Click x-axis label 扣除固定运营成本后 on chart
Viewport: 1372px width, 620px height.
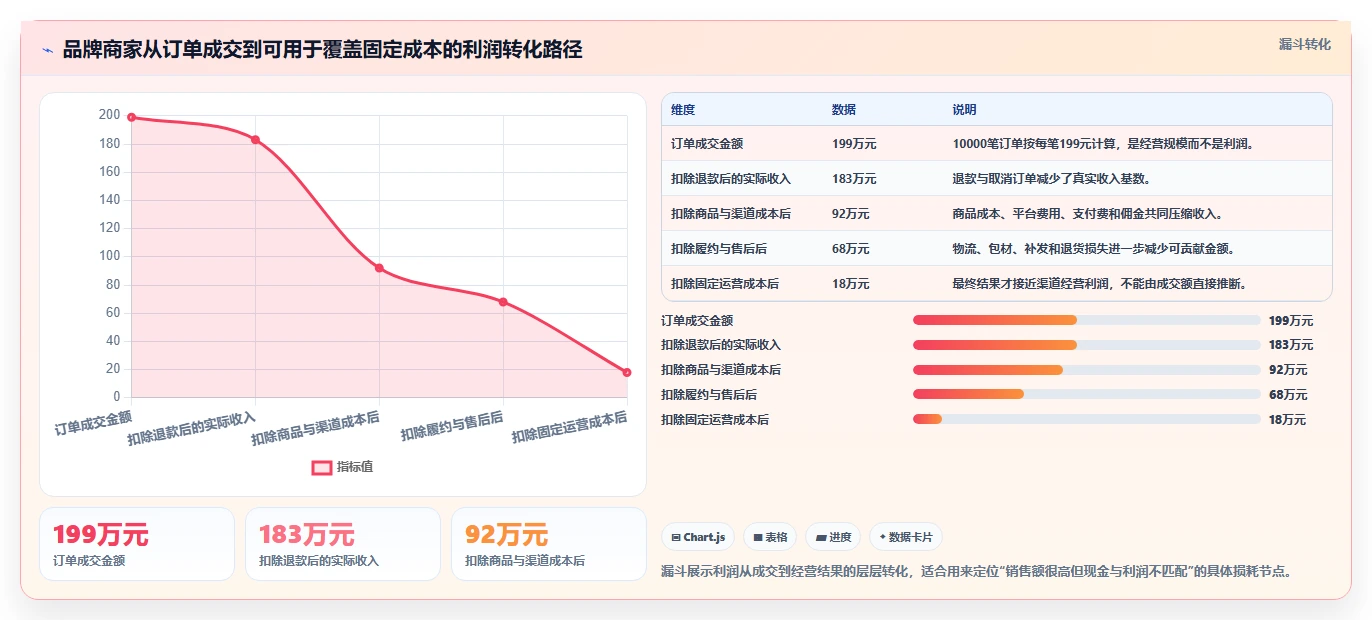tap(570, 427)
